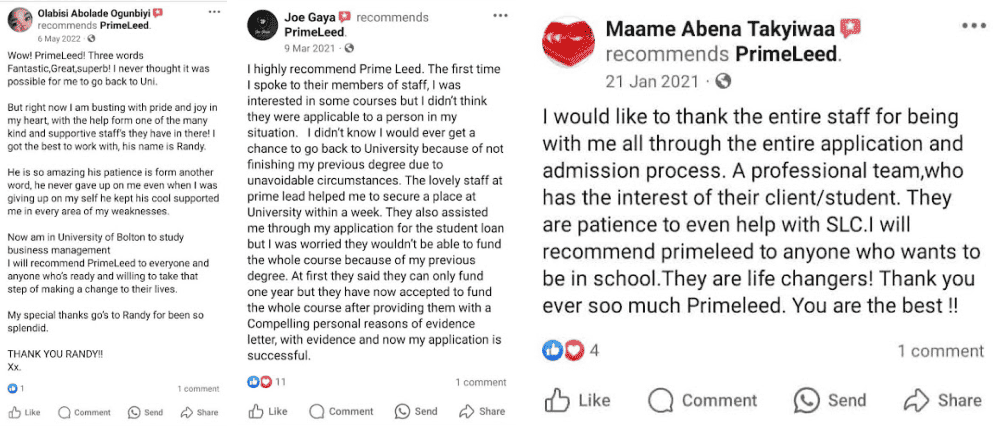Viewport: 1000px width, 426px height.
Task: View the 1 comment on Maame's post
Action: [x=940, y=351]
